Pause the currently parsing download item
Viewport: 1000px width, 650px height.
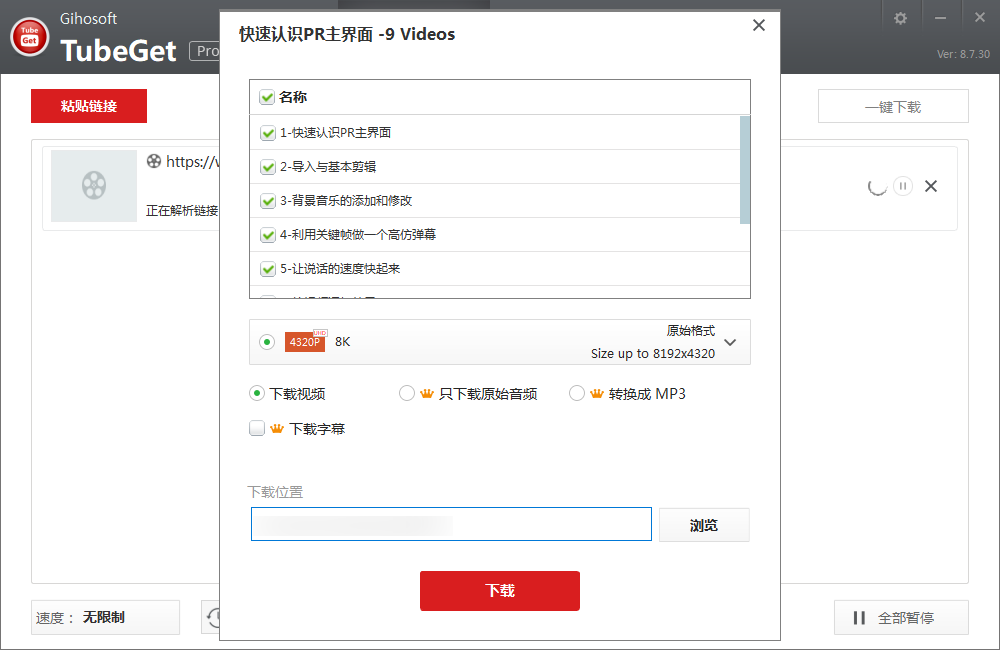902,186
